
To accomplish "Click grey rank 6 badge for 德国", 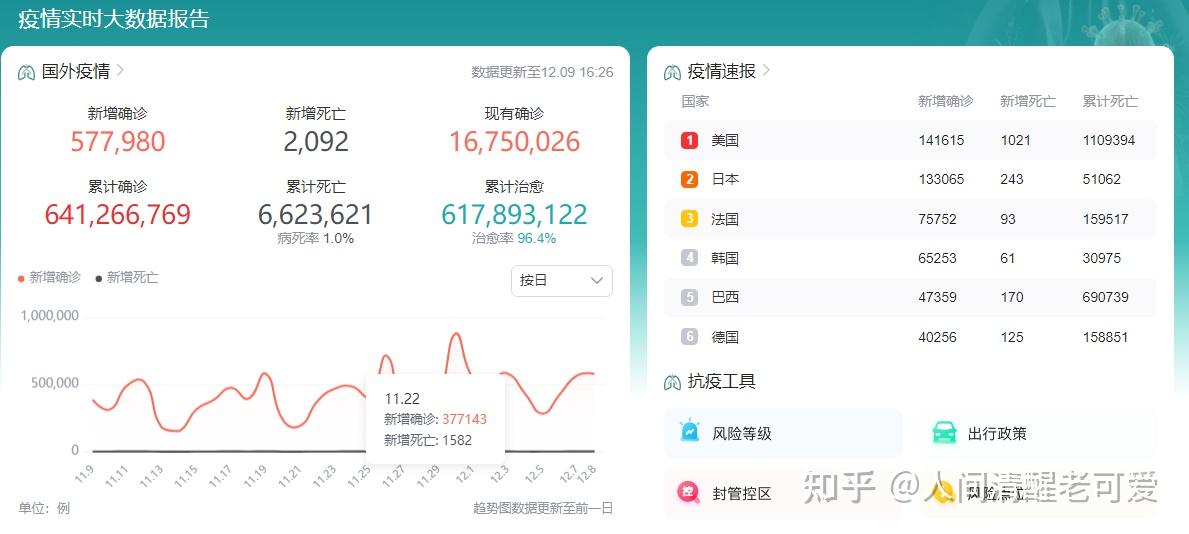I will (689, 337).
